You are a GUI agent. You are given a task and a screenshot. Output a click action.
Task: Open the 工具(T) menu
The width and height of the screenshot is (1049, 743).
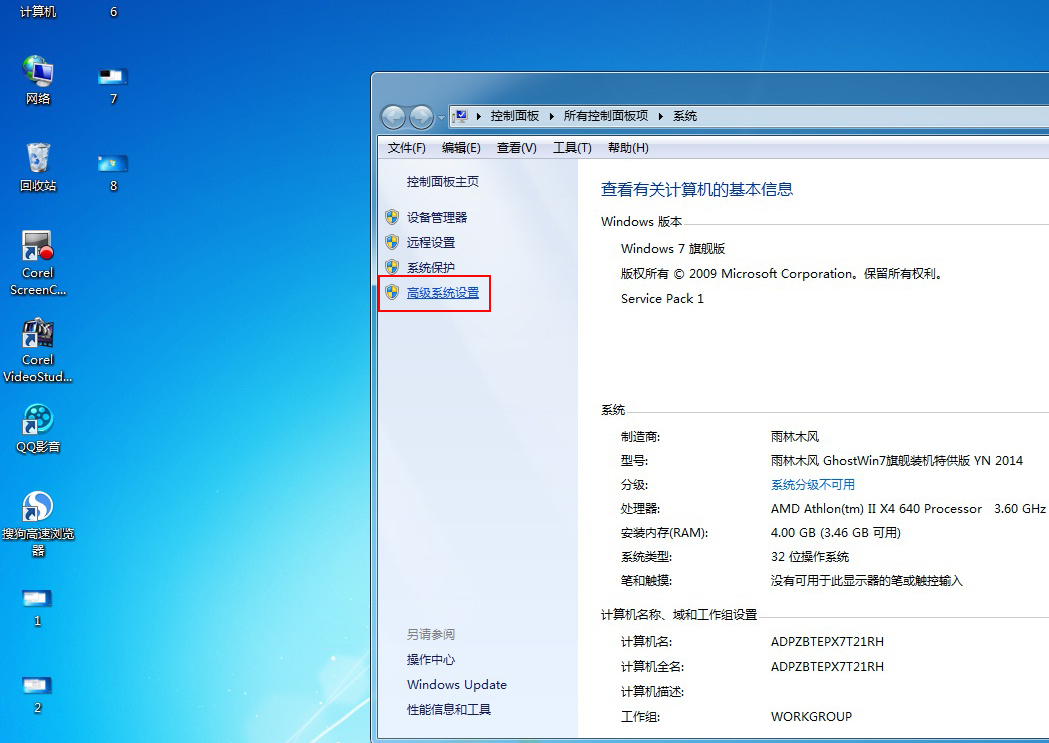coord(571,147)
